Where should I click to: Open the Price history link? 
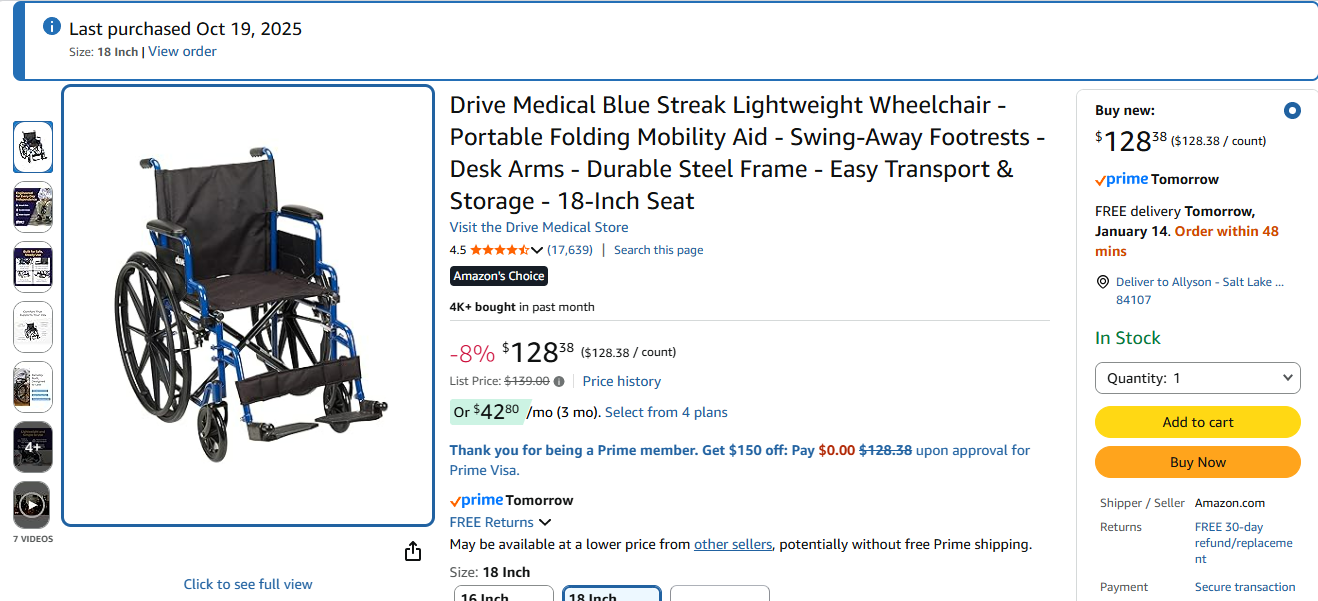pos(621,381)
